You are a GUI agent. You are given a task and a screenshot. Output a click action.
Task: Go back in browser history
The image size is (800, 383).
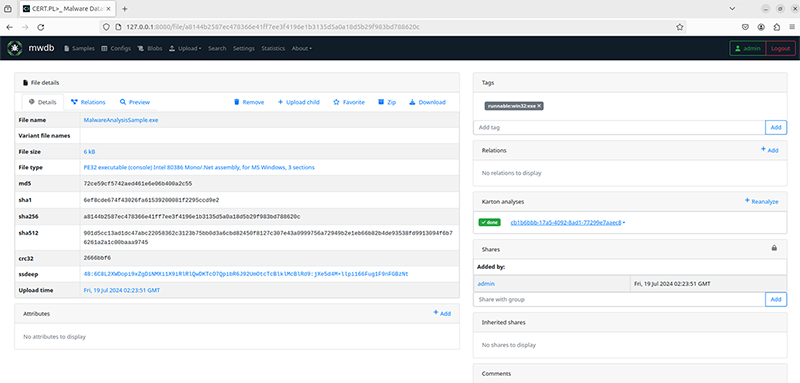click(9, 27)
